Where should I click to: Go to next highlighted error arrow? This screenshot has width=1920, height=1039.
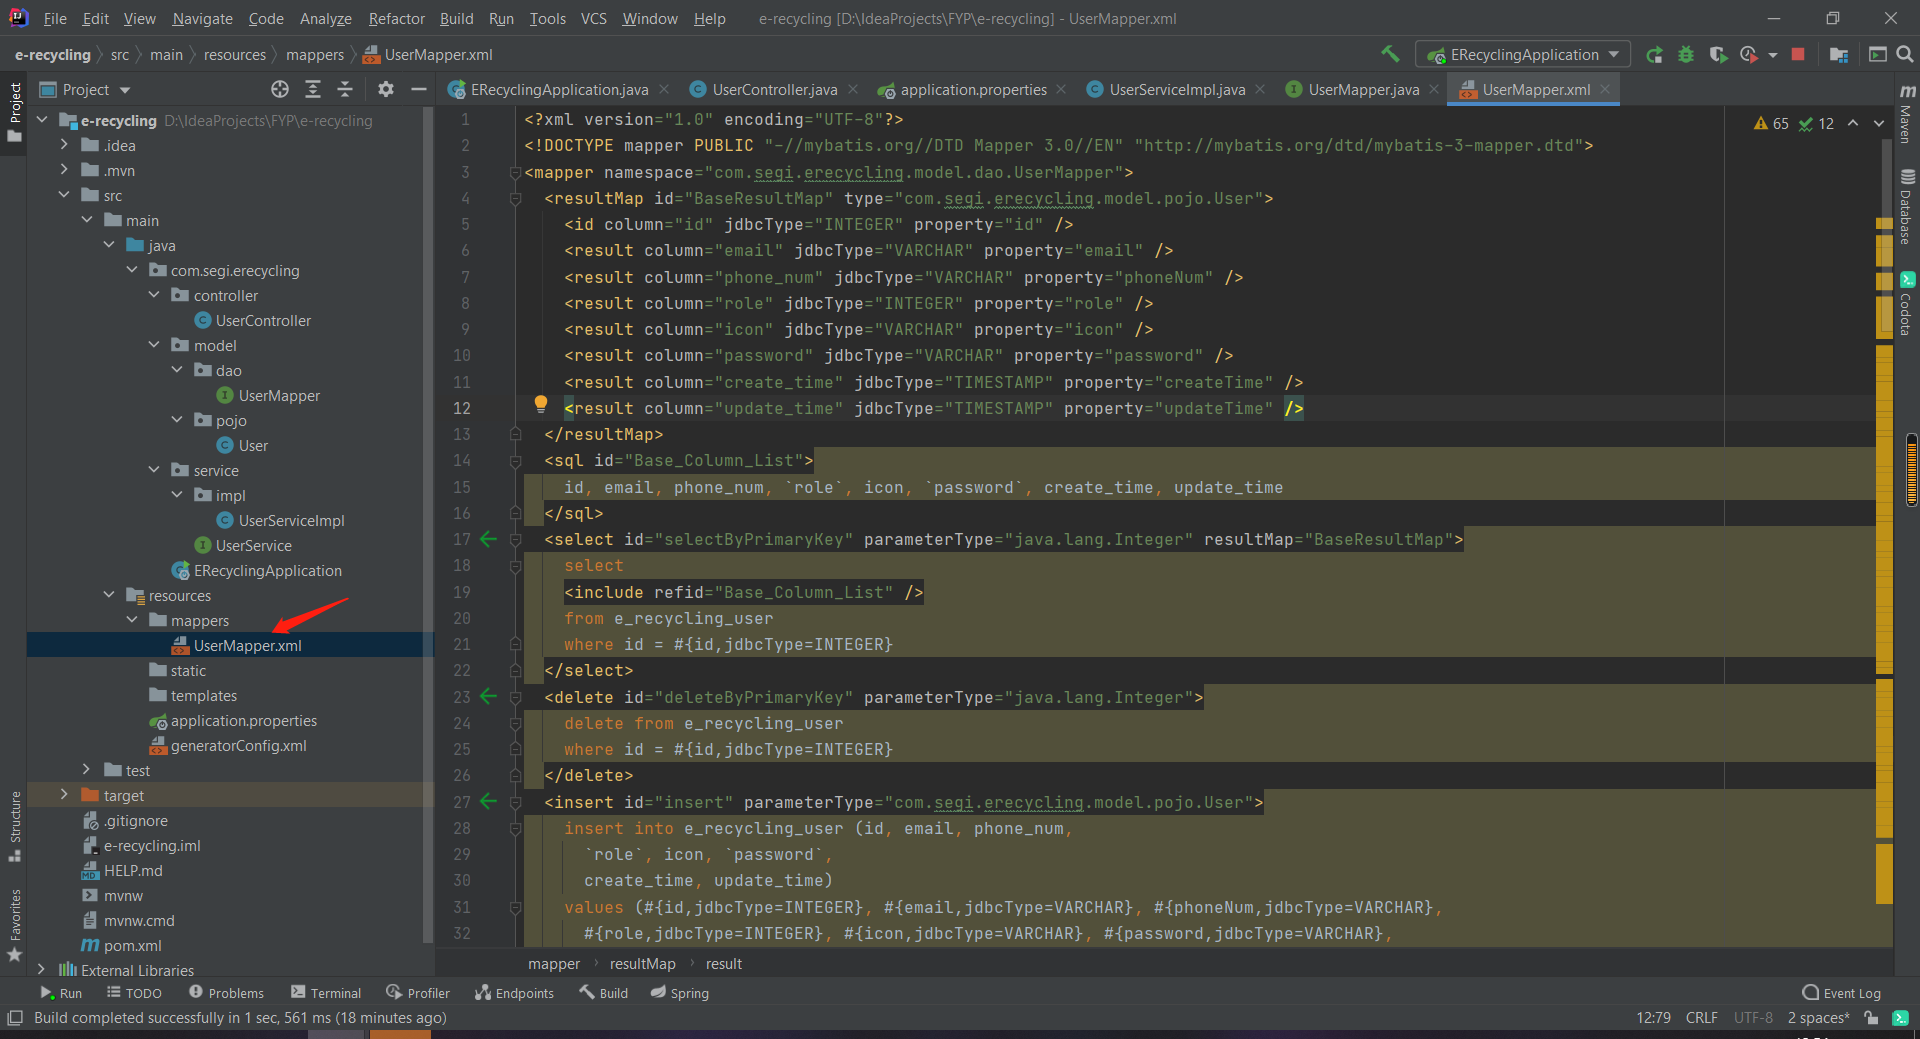pos(1879,124)
